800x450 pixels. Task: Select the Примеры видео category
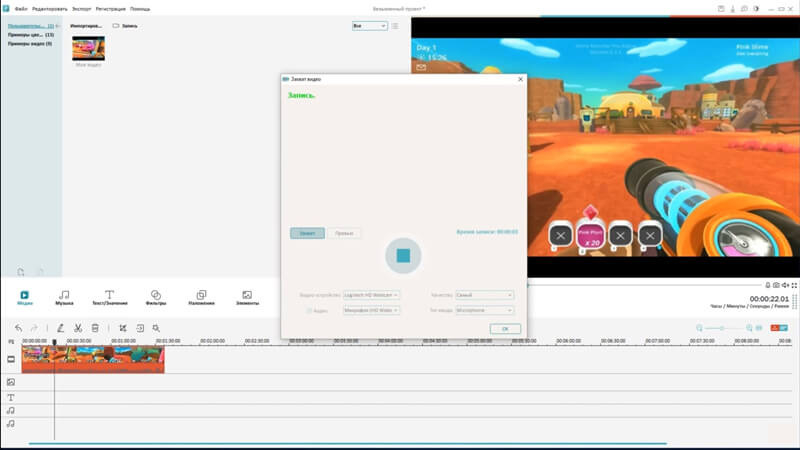[30, 44]
